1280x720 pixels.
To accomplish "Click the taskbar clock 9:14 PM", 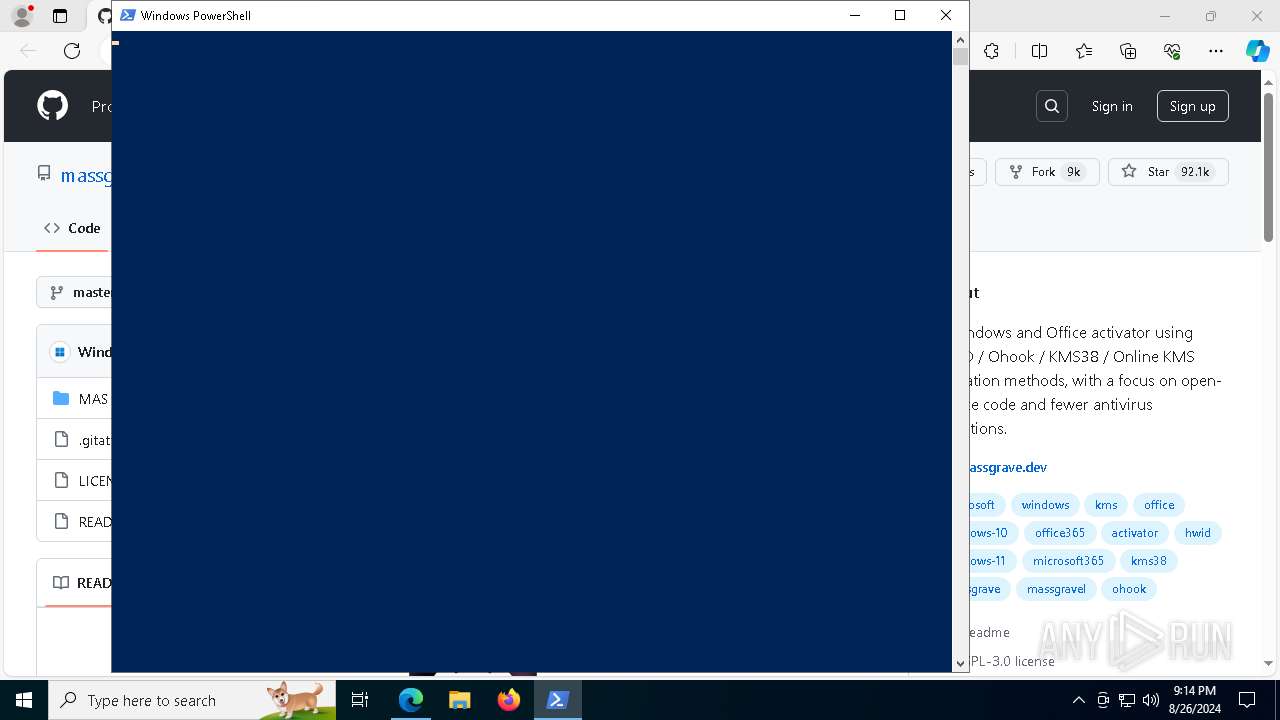I will click(1194, 700).
